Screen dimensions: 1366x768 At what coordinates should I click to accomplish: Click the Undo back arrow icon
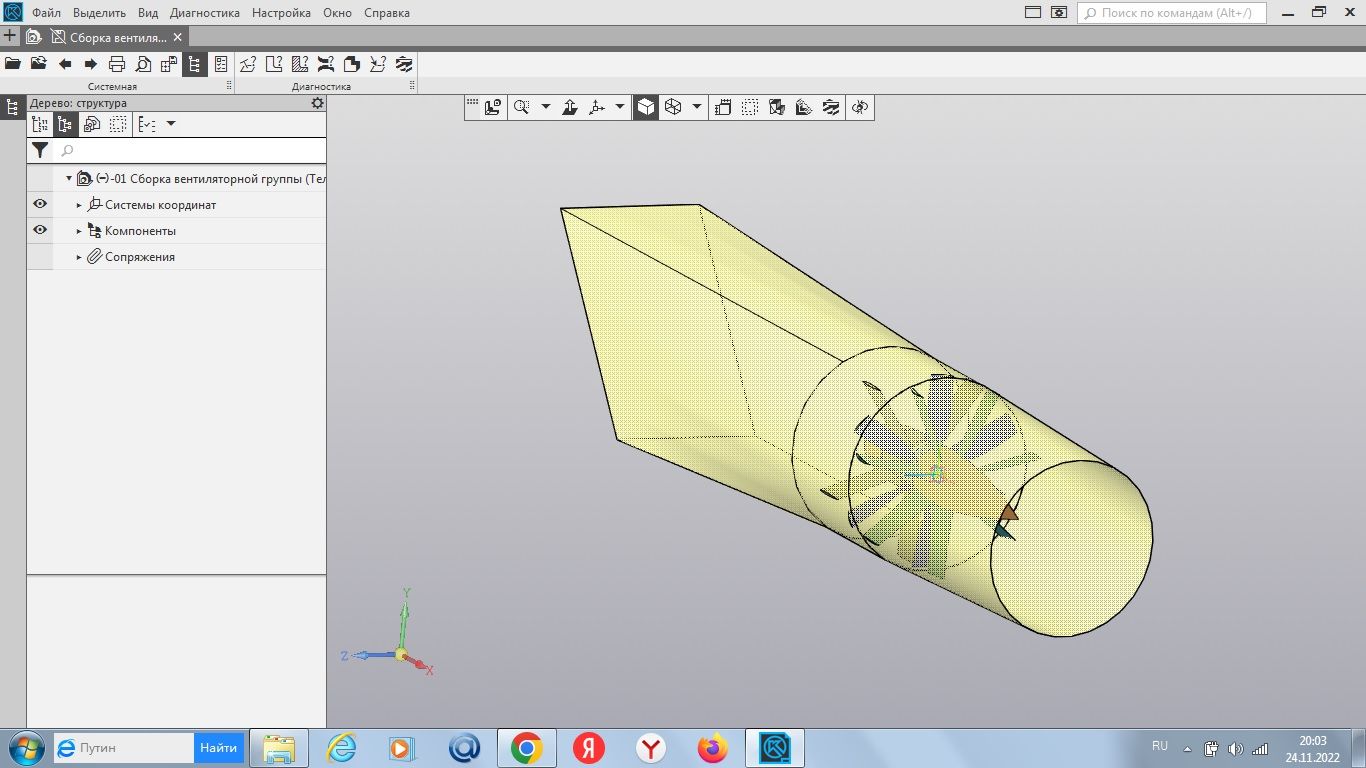pyautogui.click(x=65, y=64)
